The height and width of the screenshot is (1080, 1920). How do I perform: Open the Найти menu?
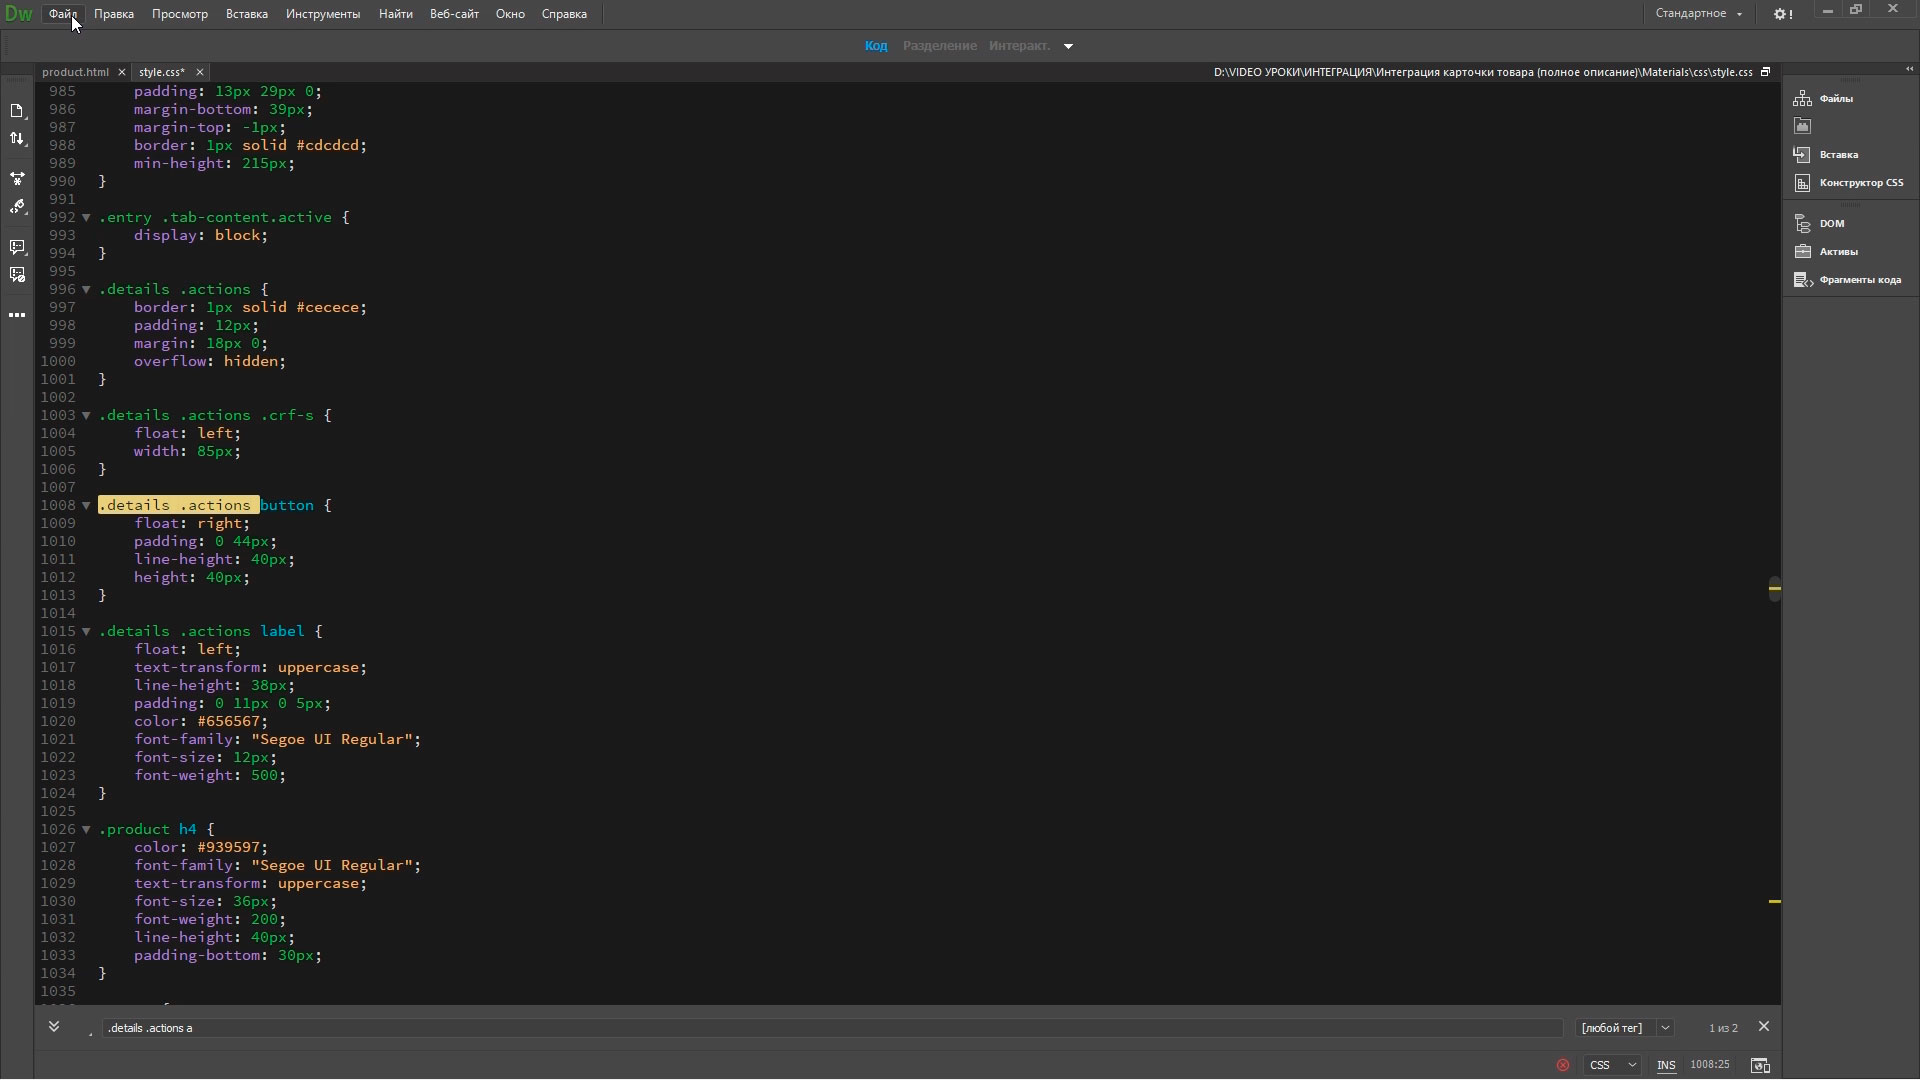(x=396, y=14)
